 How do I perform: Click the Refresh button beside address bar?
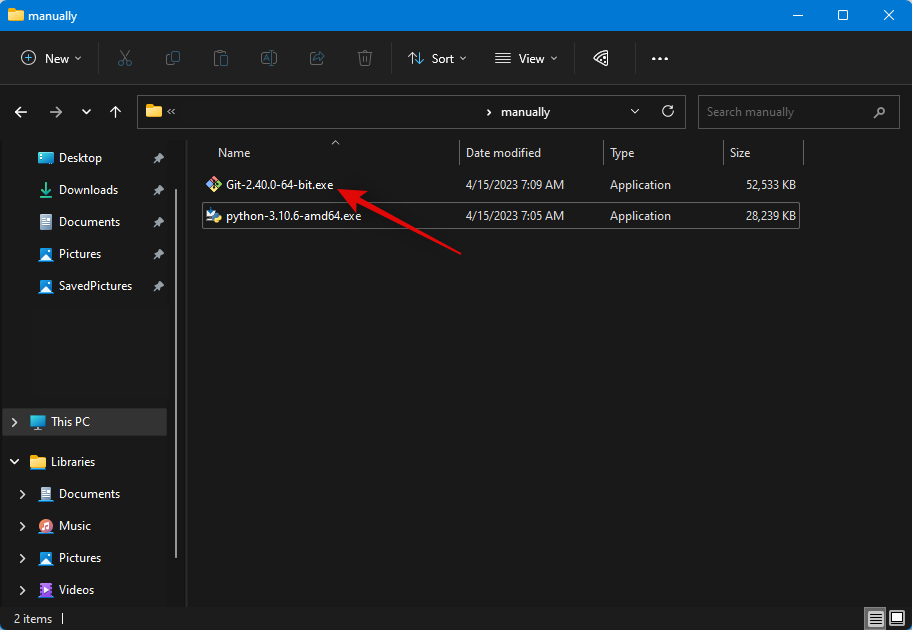(x=668, y=112)
